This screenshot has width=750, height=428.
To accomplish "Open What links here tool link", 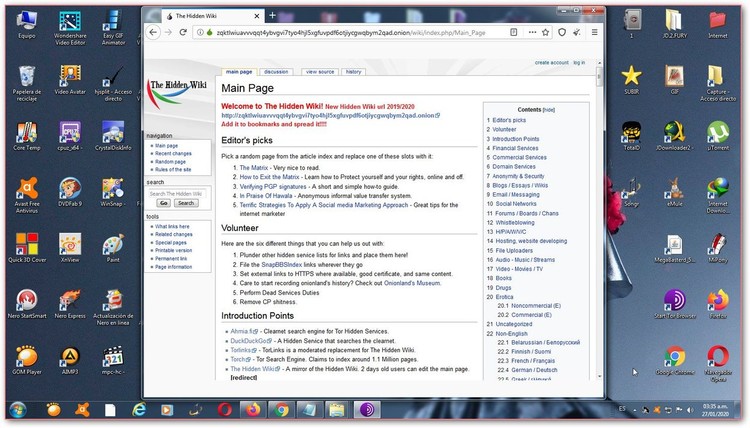I will (x=172, y=227).
